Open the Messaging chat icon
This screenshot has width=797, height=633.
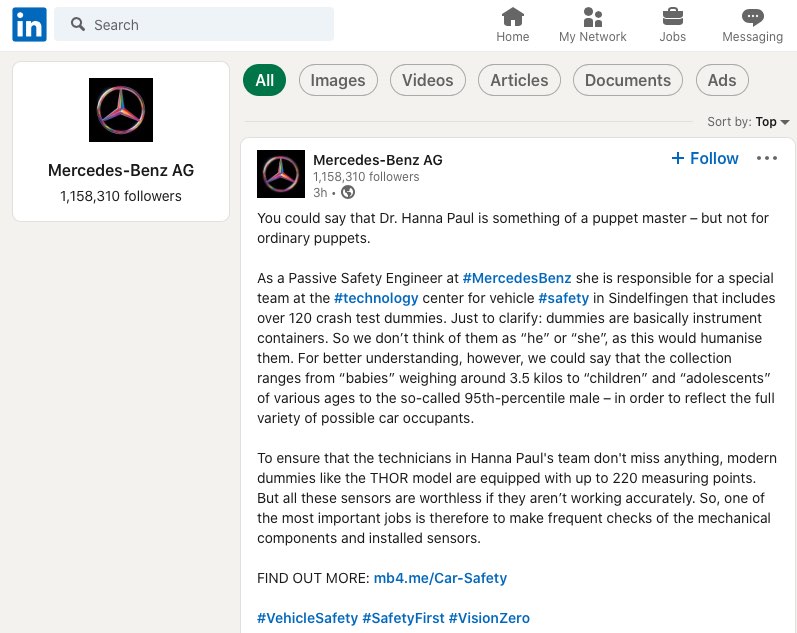(x=752, y=17)
